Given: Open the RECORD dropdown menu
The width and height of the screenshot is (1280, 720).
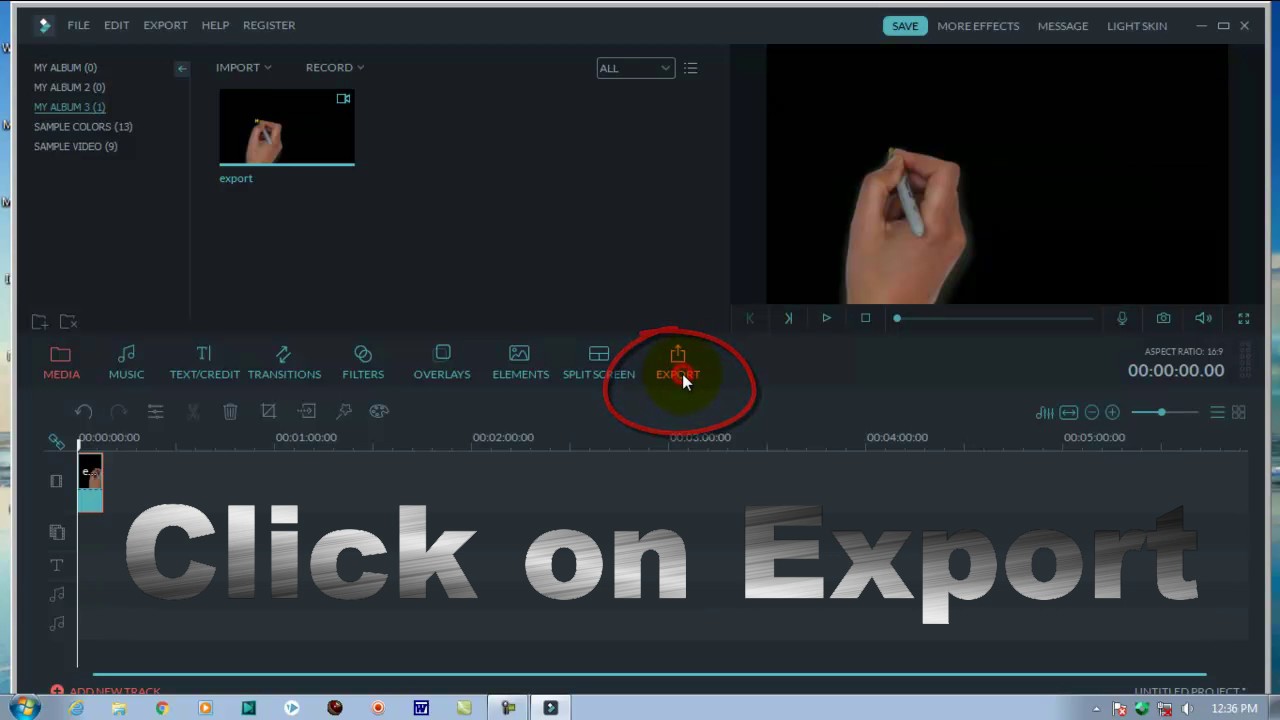Looking at the screenshot, I should (334, 67).
